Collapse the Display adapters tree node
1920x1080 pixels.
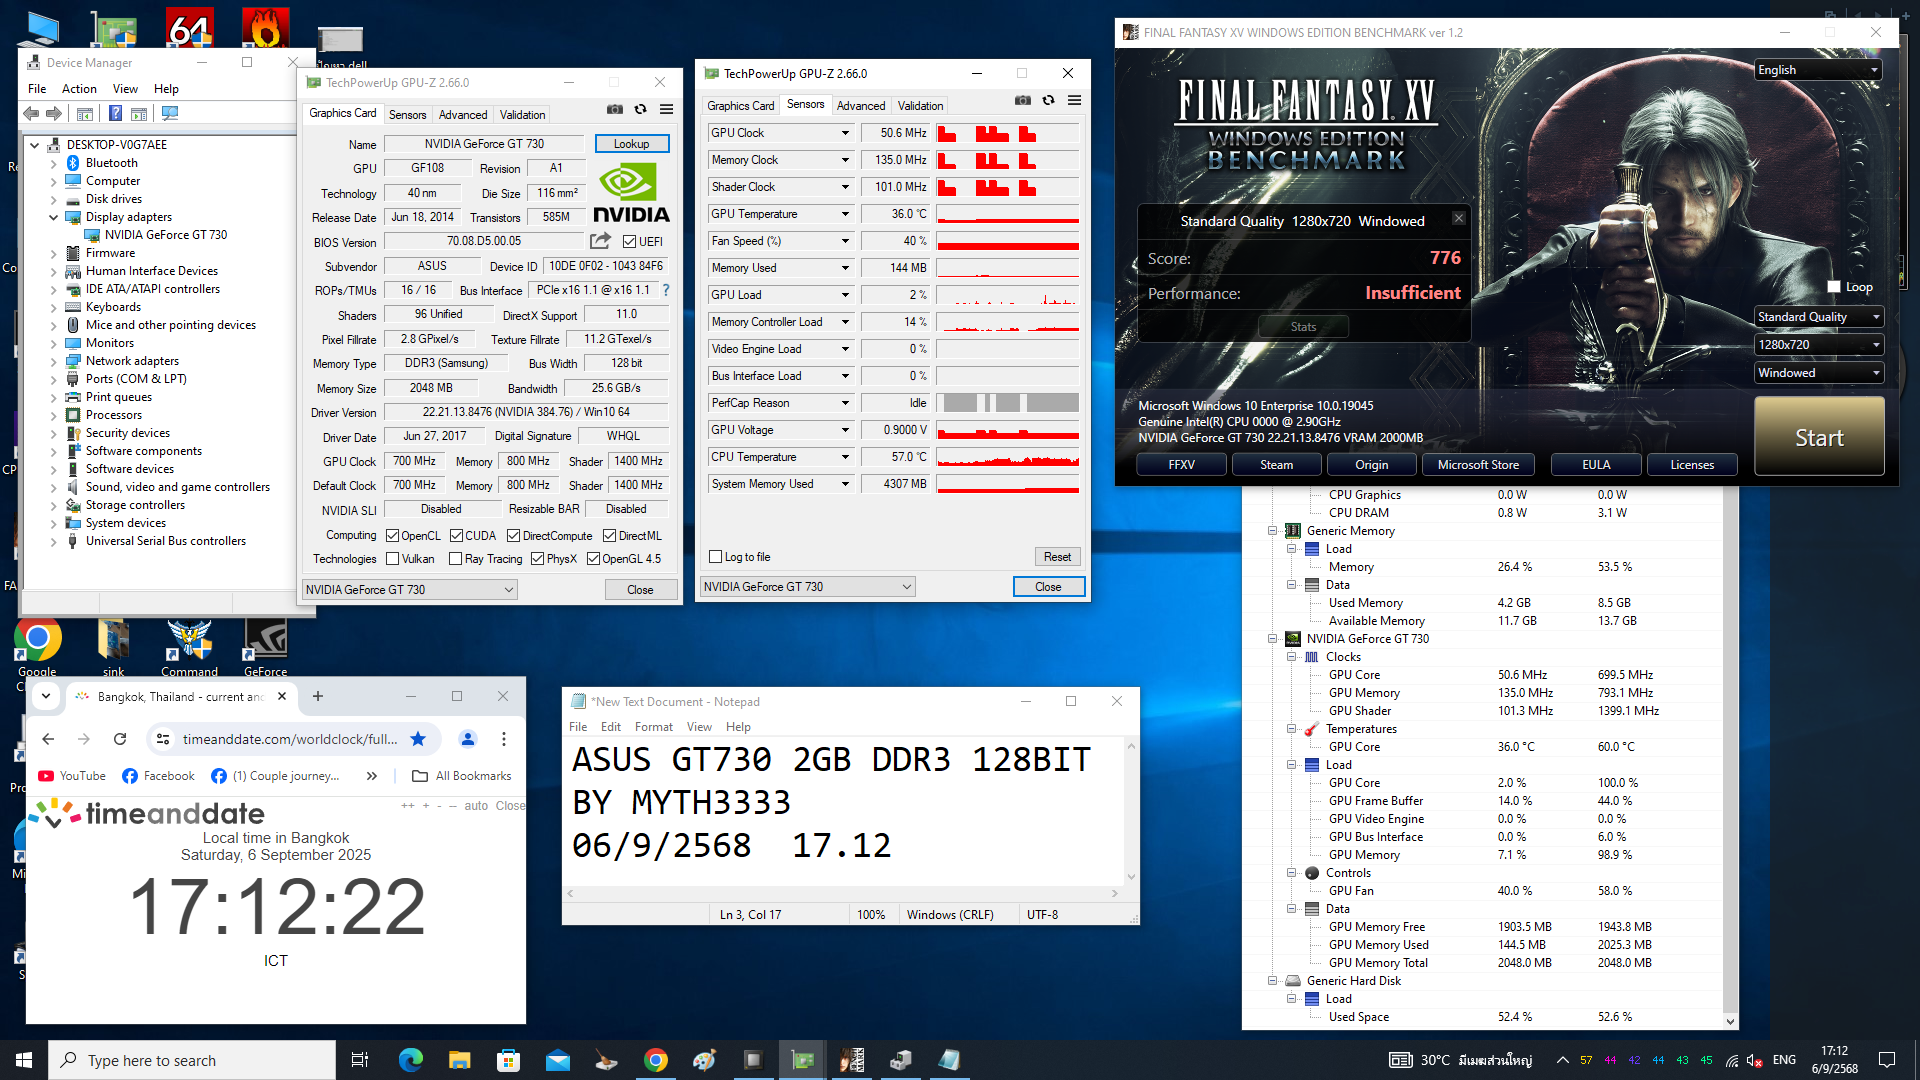(53, 217)
